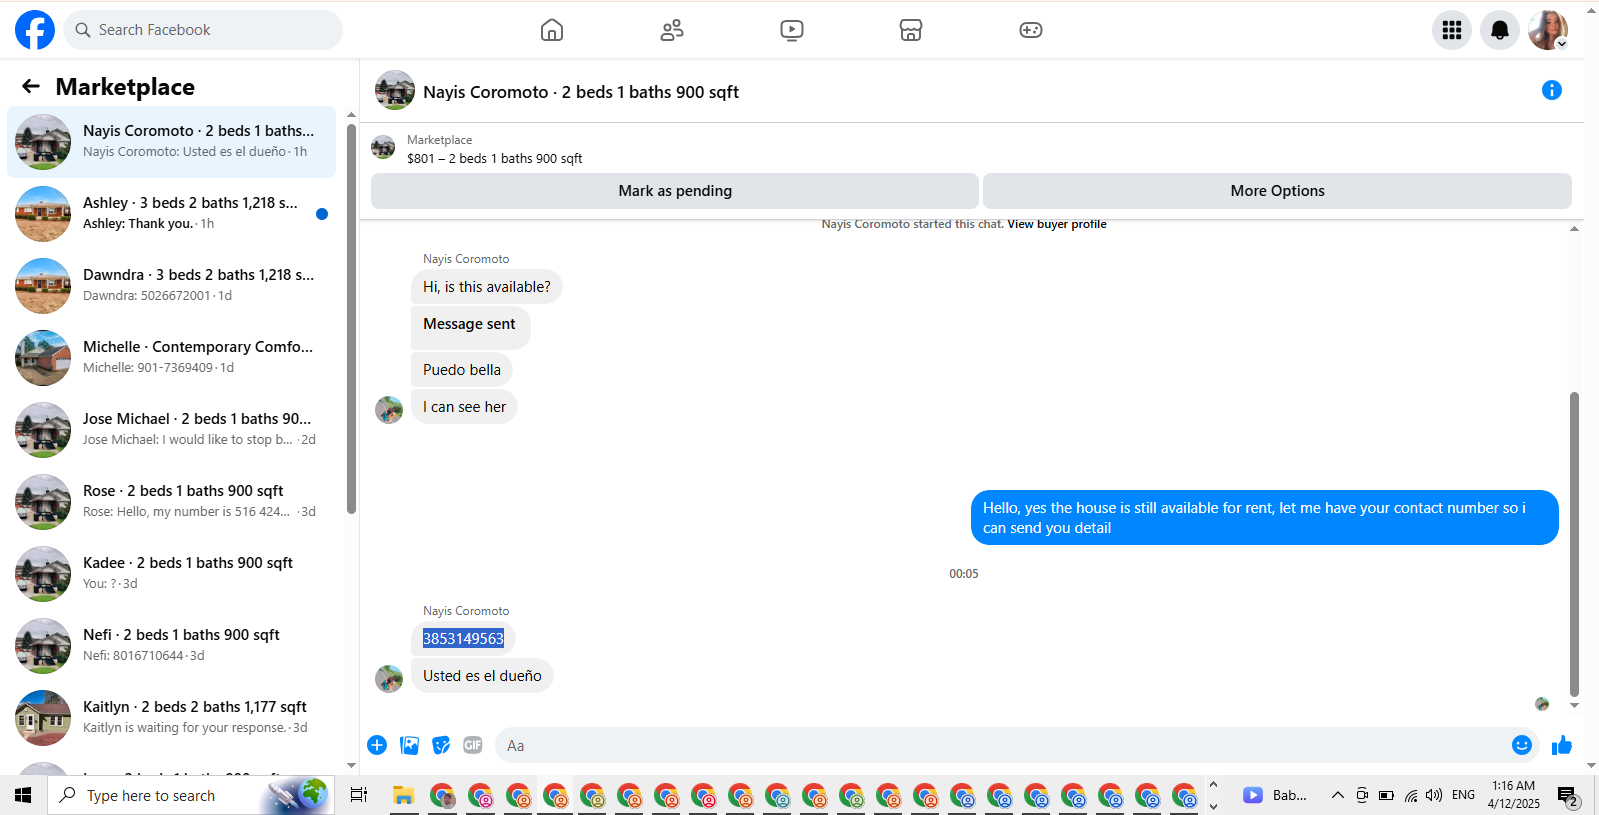Open the volume speaker tray icon
This screenshot has width=1599, height=815.
(x=1434, y=795)
